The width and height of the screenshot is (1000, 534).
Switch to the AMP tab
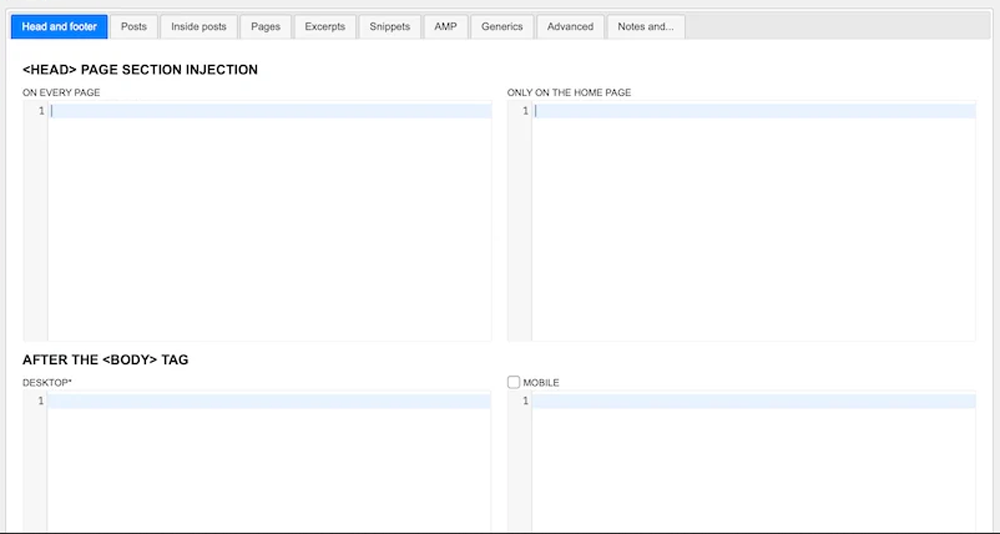point(445,27)
